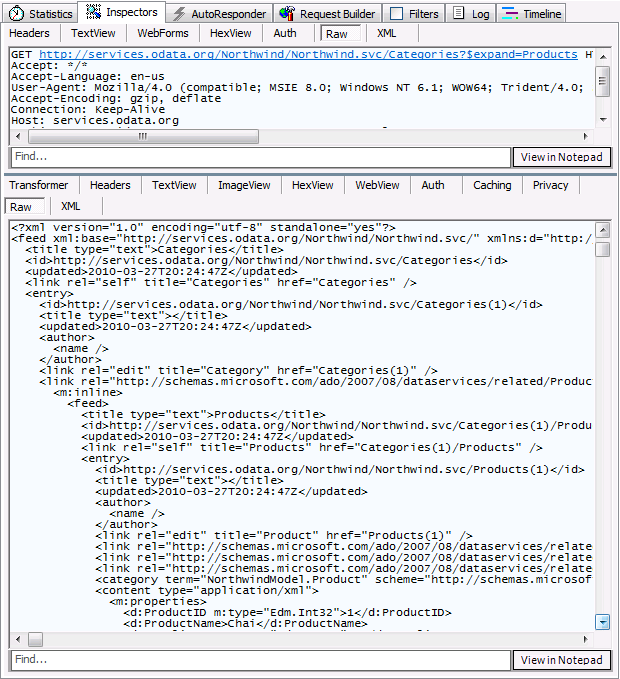The width and height of the screenshot is (620, 679).
Task: Click the 'Host: services.odata.org' header line
Action: tap(95, 121)
